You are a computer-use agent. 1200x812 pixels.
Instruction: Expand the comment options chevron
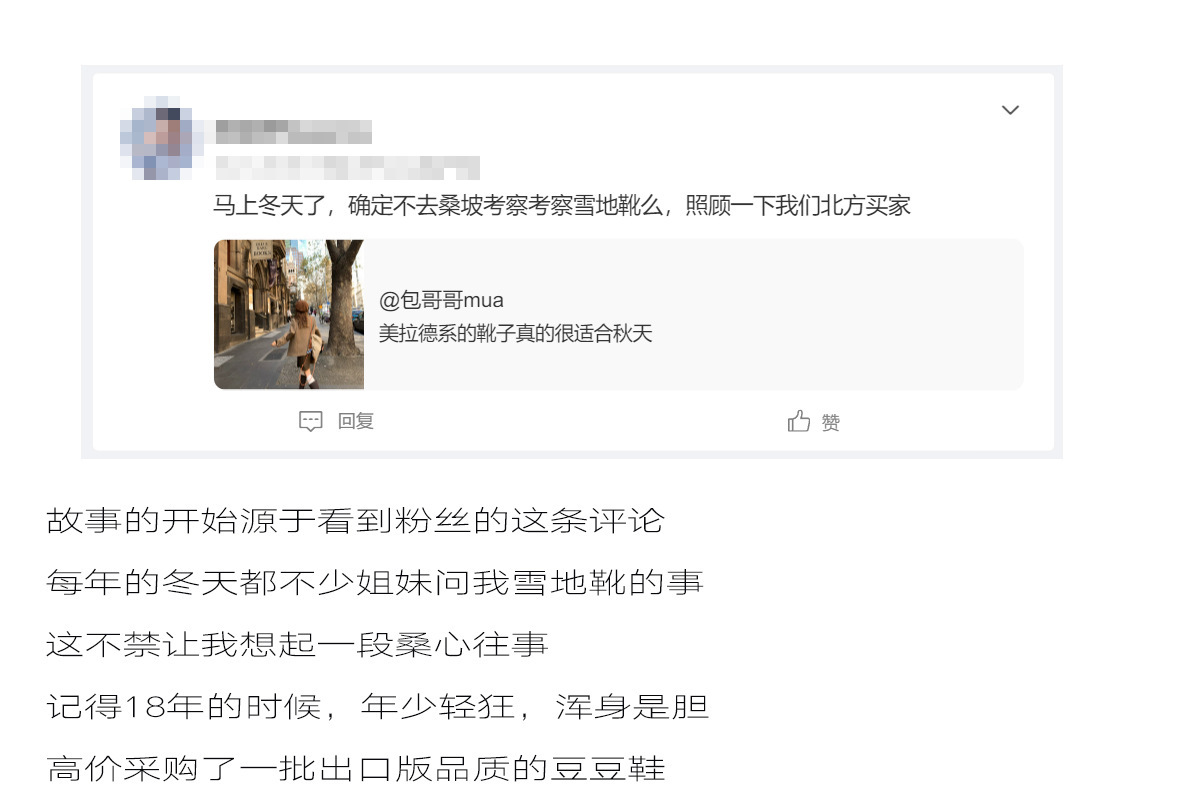[1010, 110]
